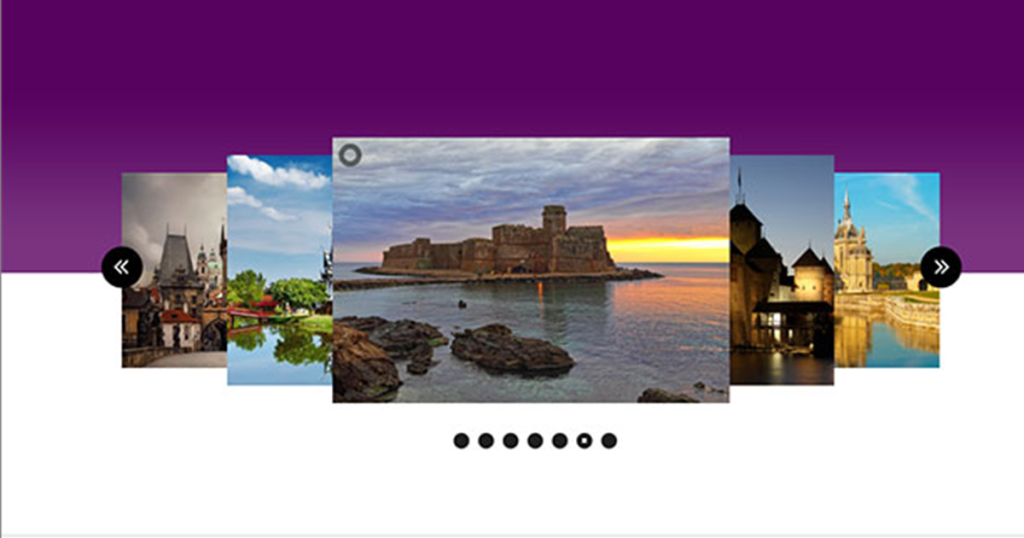This screenshot has height=538, width=1024.
Task: Jump to the fourth pagination dot
Action: point(535,441)
